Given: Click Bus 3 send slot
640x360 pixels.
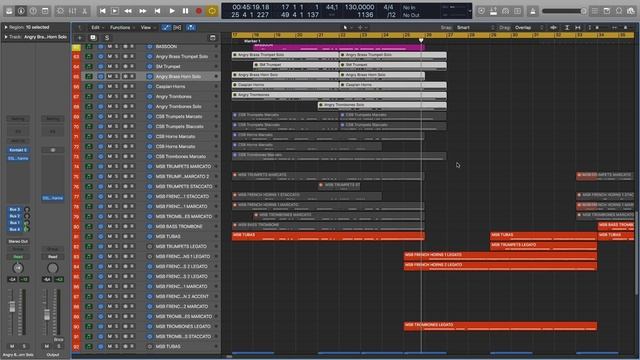Looking at the screenshot, I should [15, 209].
